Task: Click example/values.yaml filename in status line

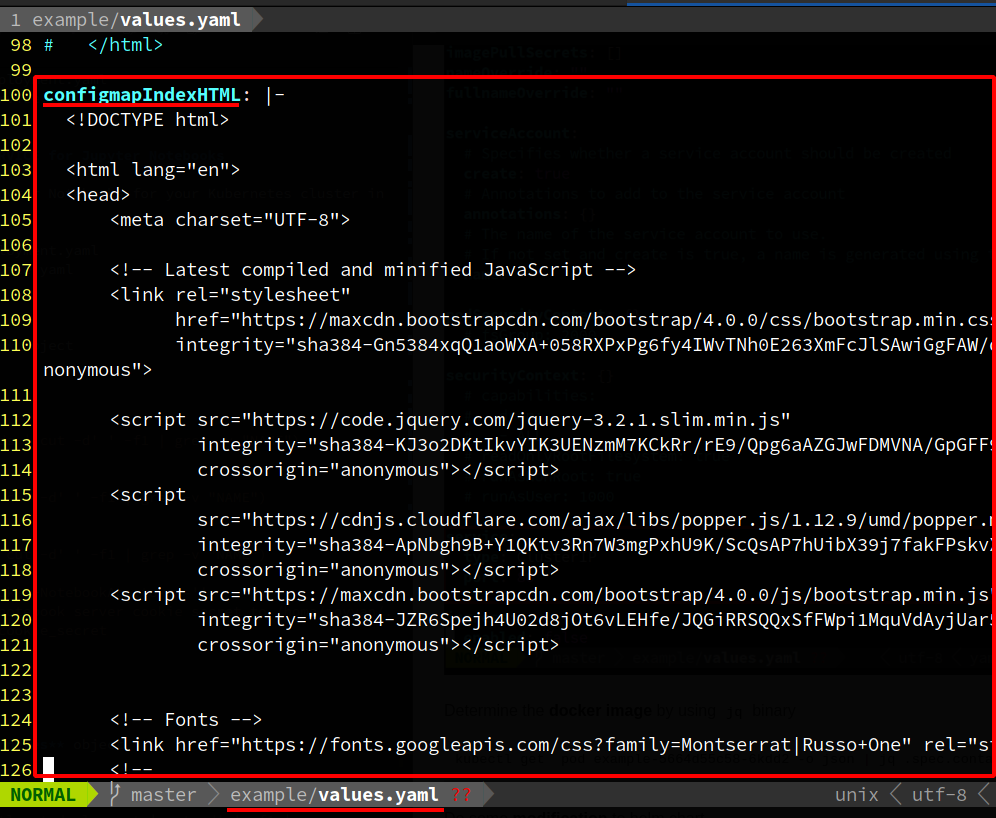Action: [x=334, y=795]
